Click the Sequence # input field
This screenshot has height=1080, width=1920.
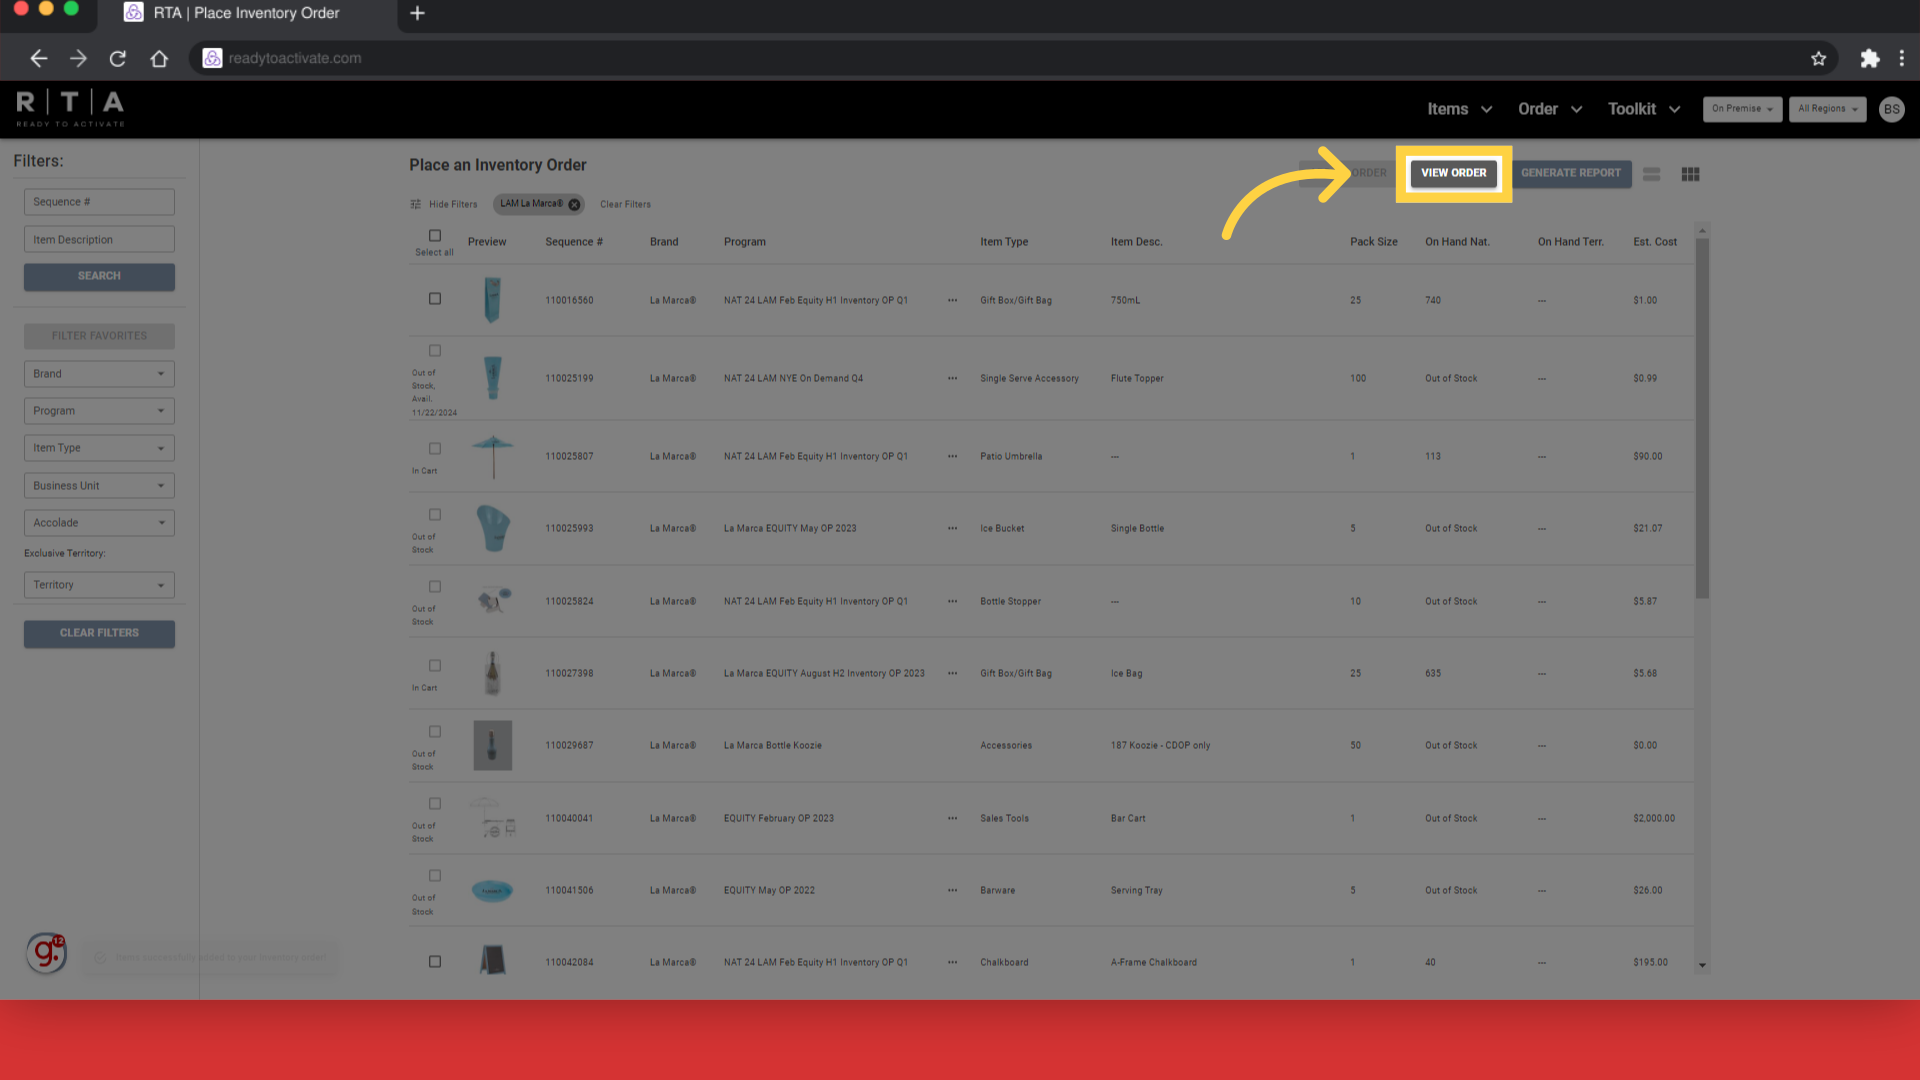99,202
